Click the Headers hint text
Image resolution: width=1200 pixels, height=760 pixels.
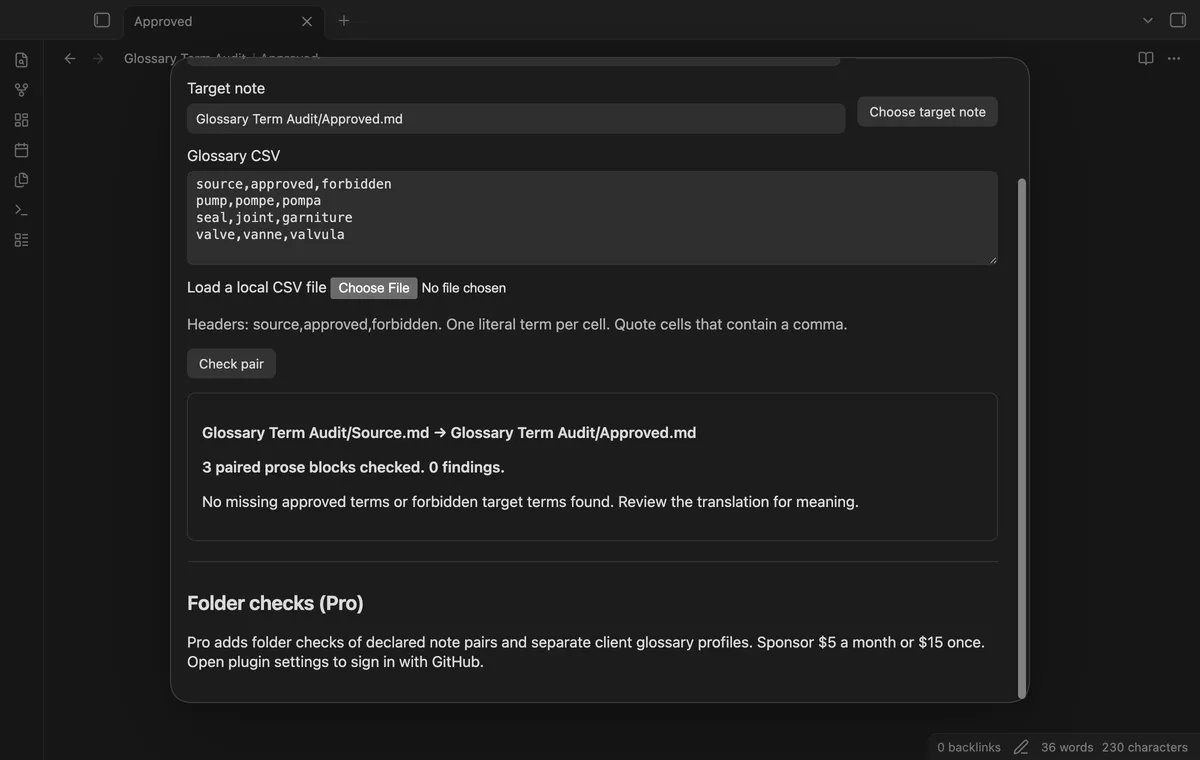517,324
